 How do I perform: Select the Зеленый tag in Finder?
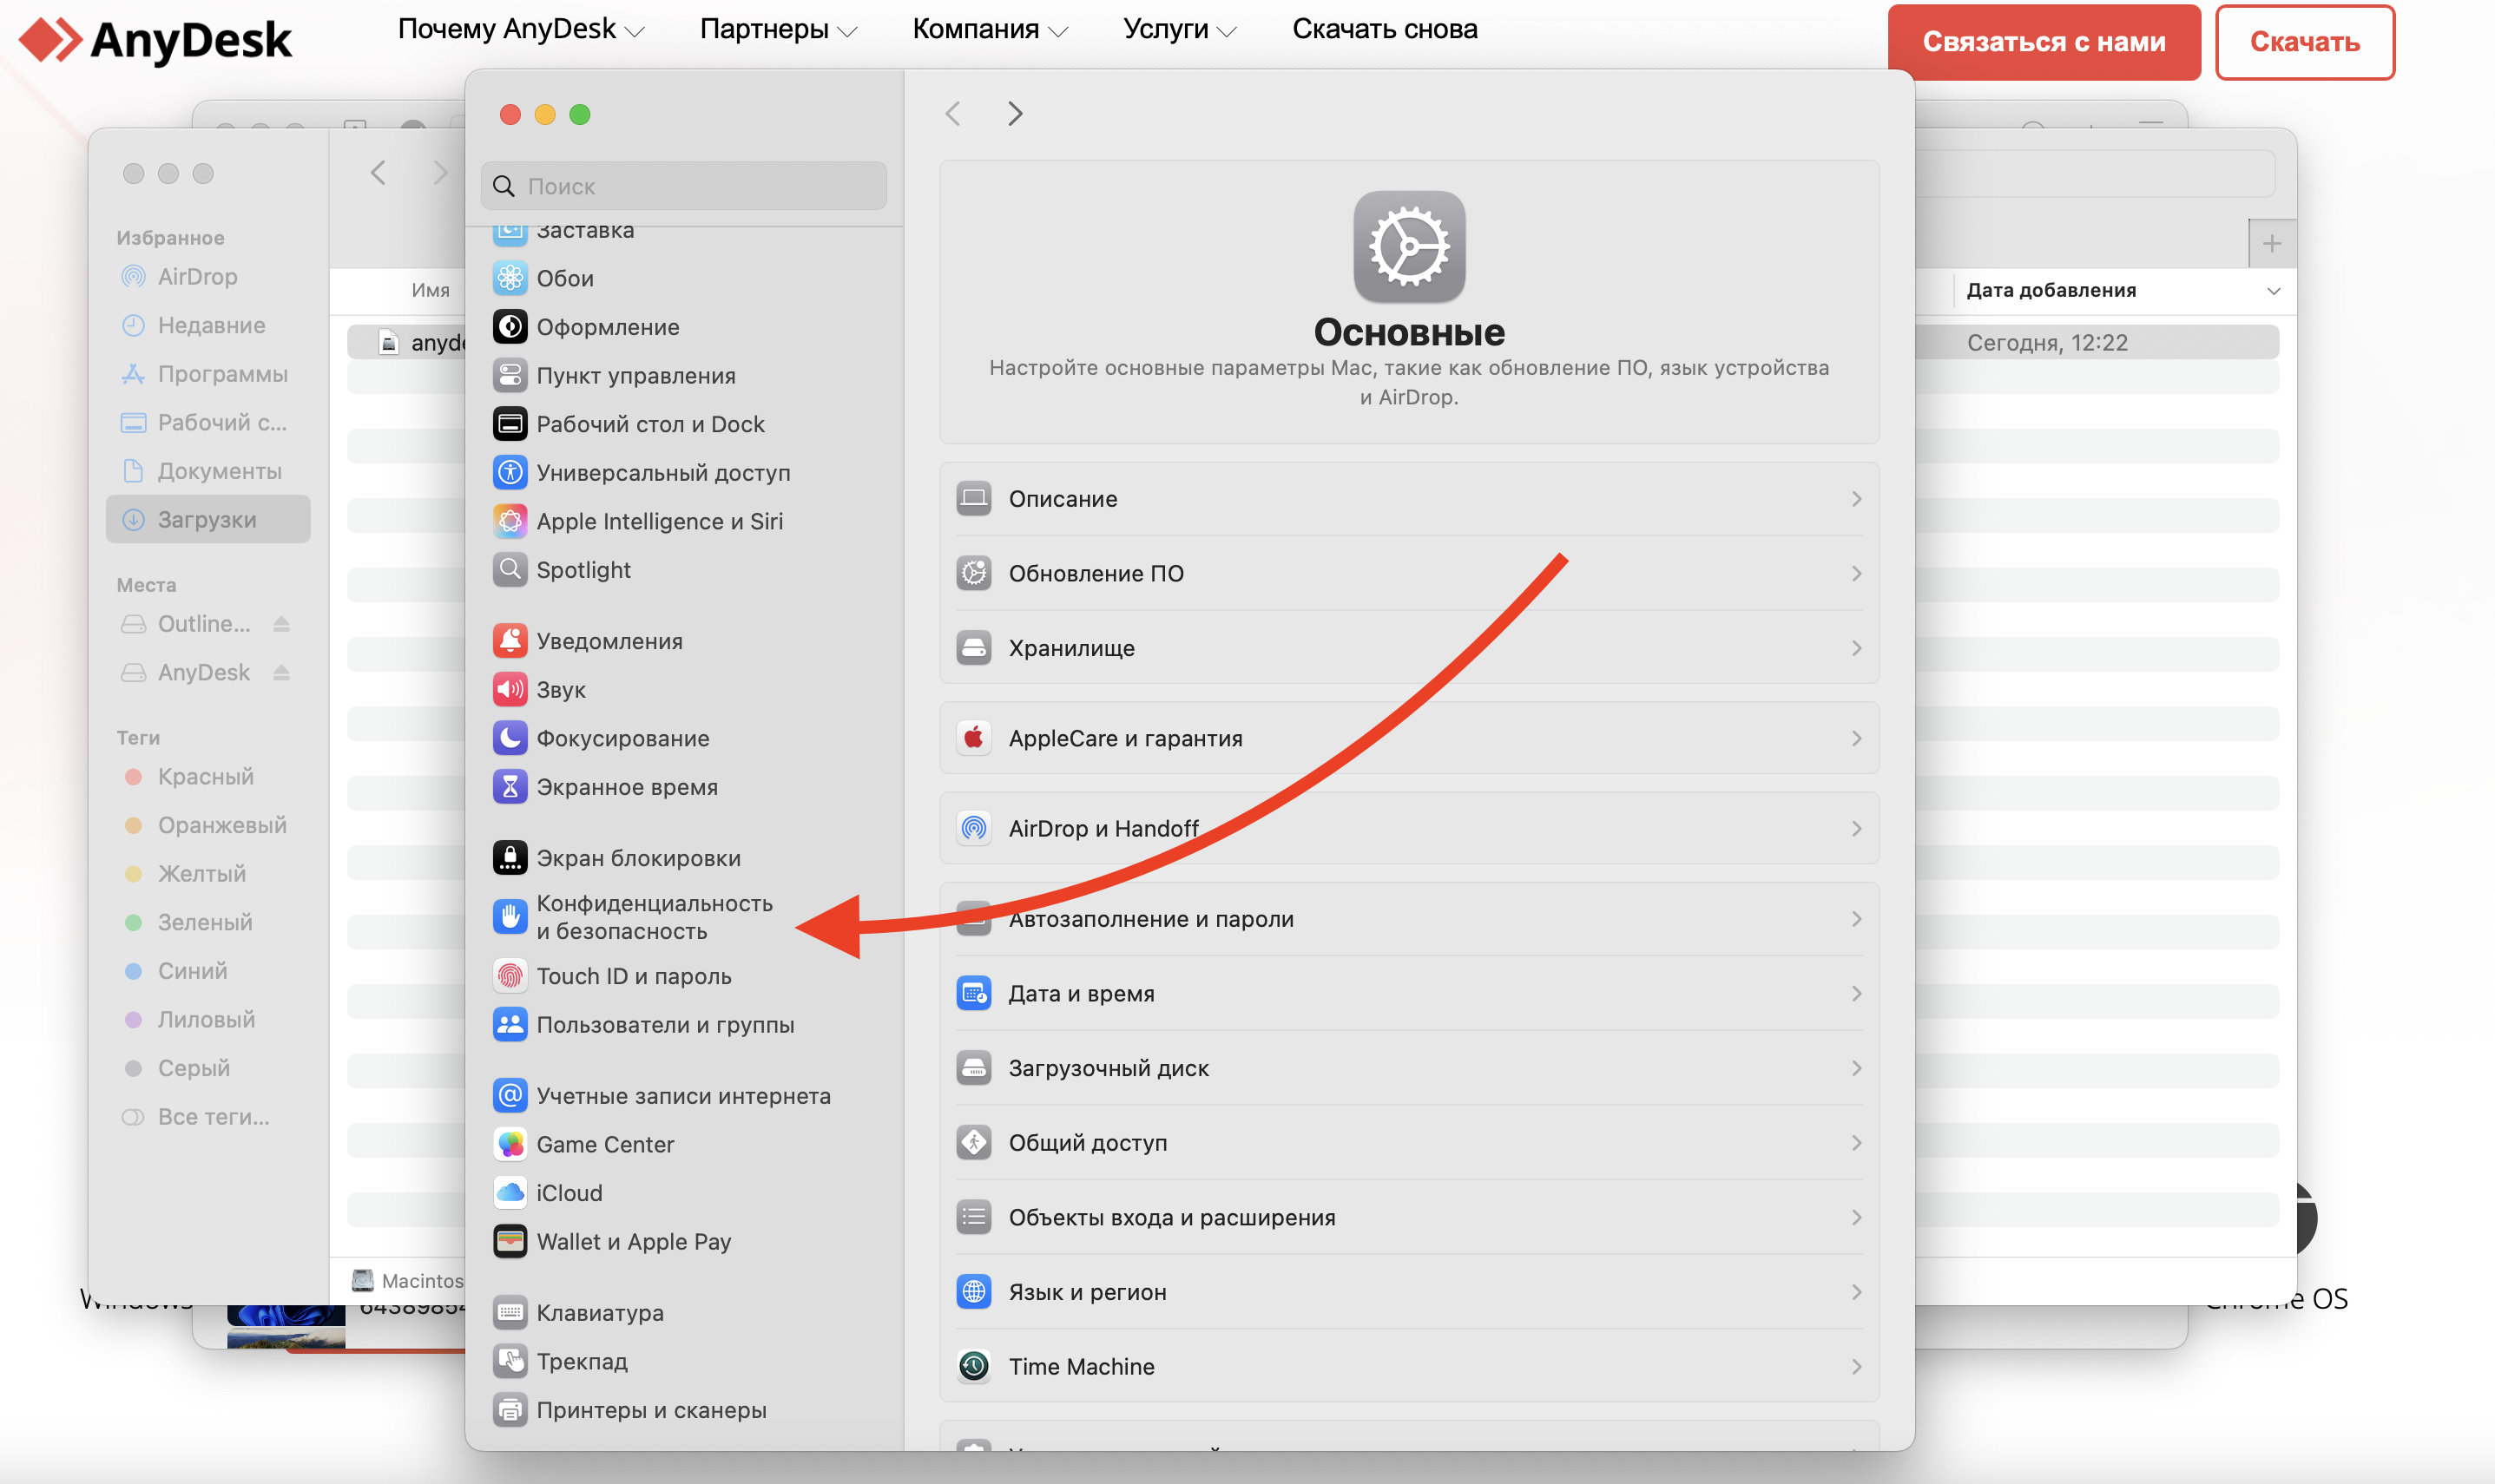[208, 922]
